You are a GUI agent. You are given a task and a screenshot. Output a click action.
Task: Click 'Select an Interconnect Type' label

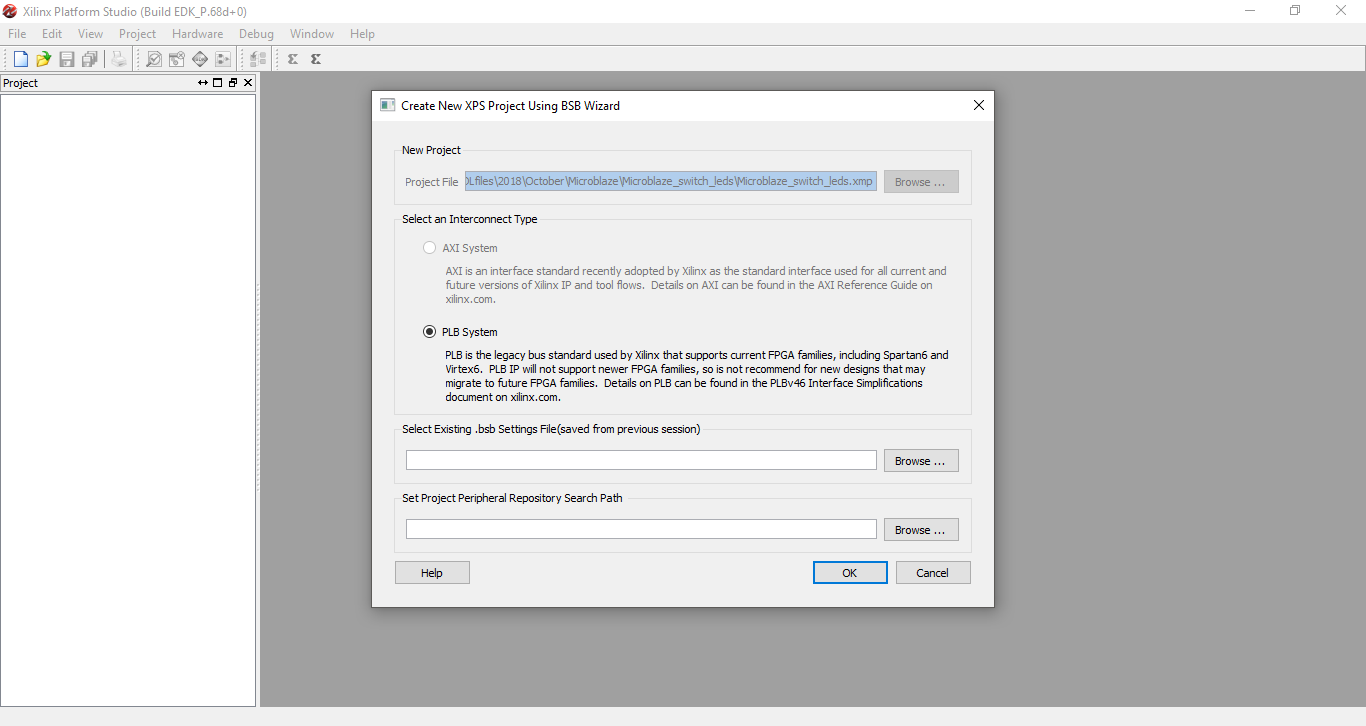(x=470, y=219)
